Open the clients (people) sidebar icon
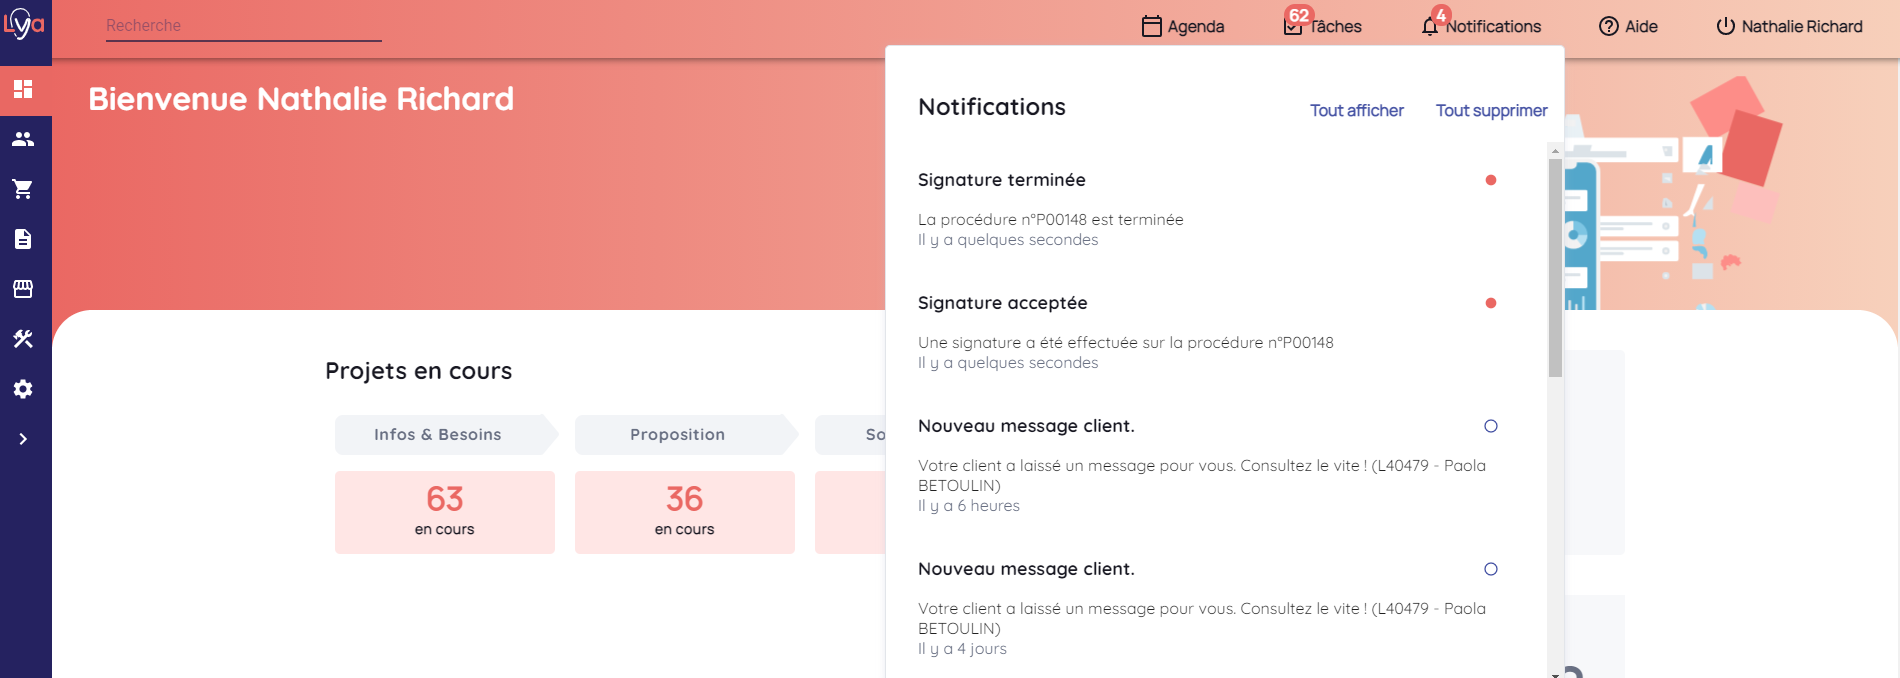The height and width of the screenshot is (678, 1900). (23, 139)
